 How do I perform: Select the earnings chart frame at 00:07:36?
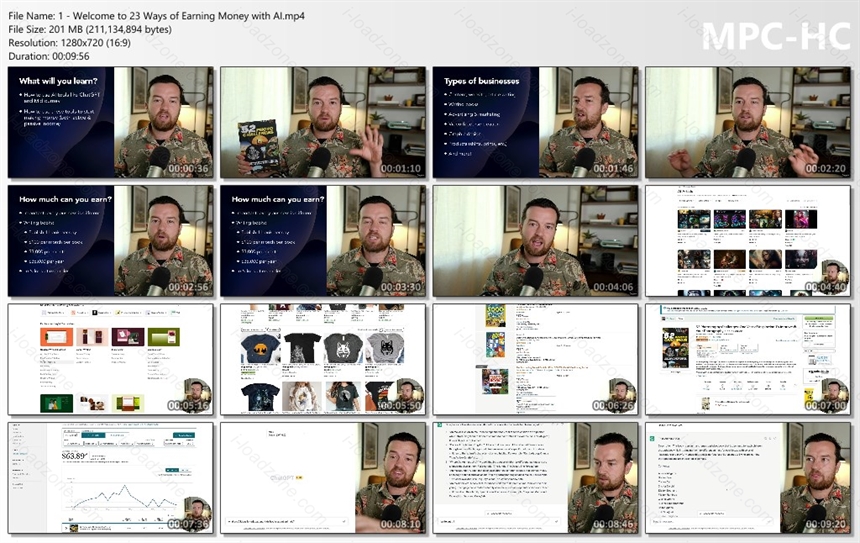111,478
